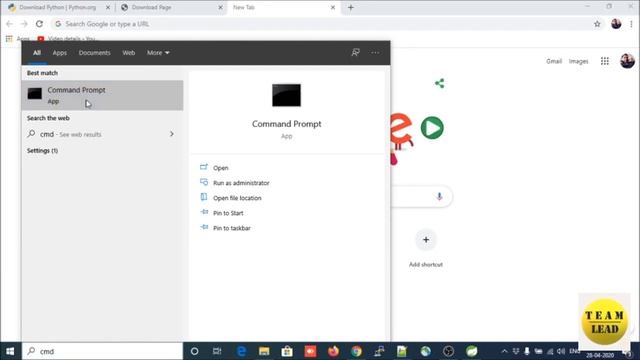Open OBS Studio taskbar icon
The width and height of the screenshot is (640, 360).
click(449, 351)
